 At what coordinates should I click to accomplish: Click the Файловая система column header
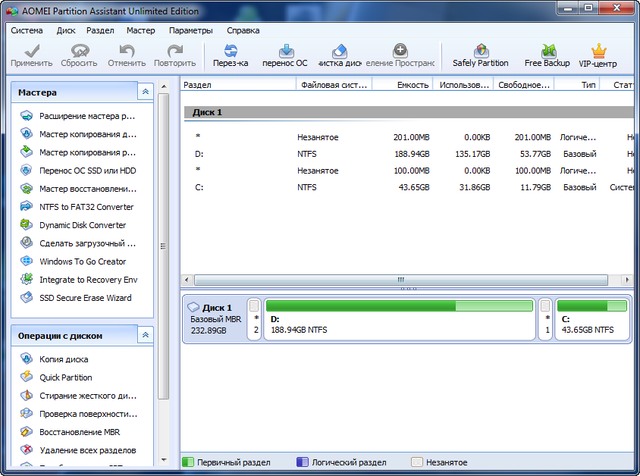tap(332, 86)
